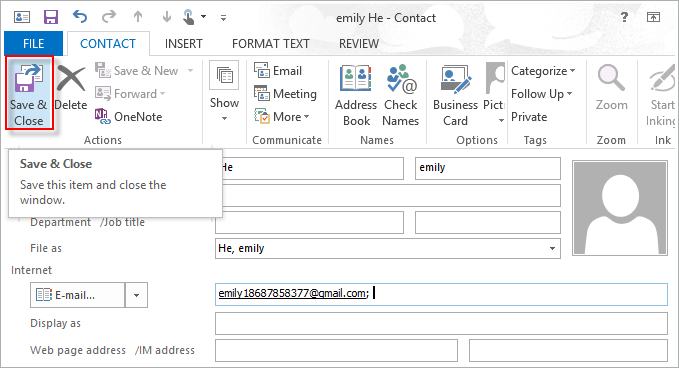The image size is (679, 368).
Task: Switch to the CONTACT tab
Action: tap(108, 44)
